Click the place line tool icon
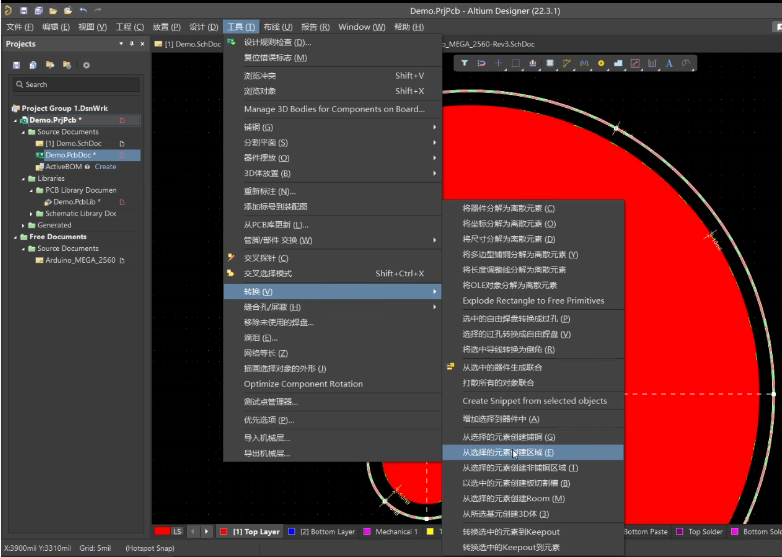The height and width of the screenshot is (557, 782). pyautogui.click(x=635, y=63)
